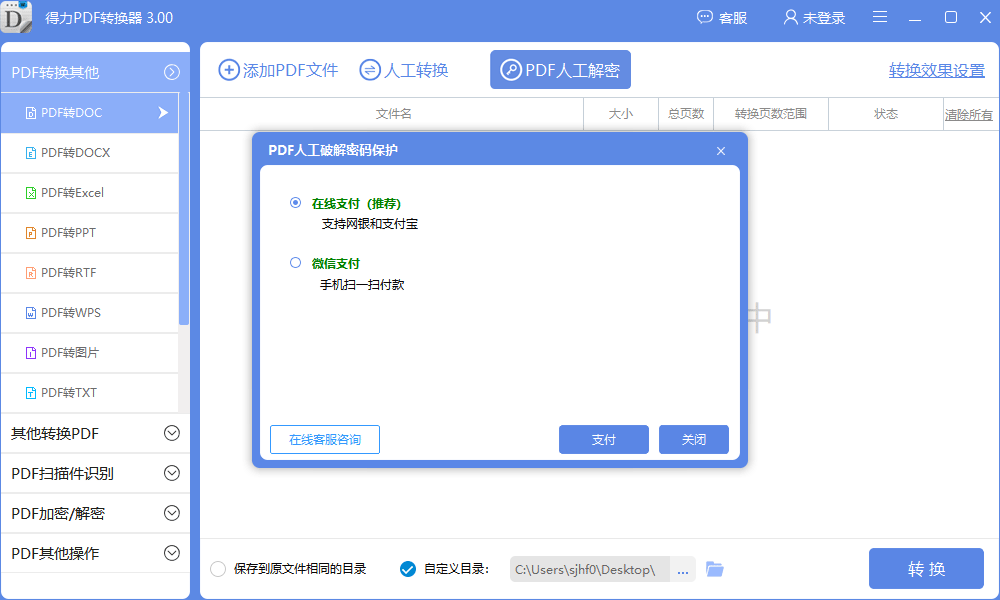Viewport: 1000px width, 600px height.
Task: Close the PDF人工破解密码保护 dialog with X
Action: coord(721,151)
